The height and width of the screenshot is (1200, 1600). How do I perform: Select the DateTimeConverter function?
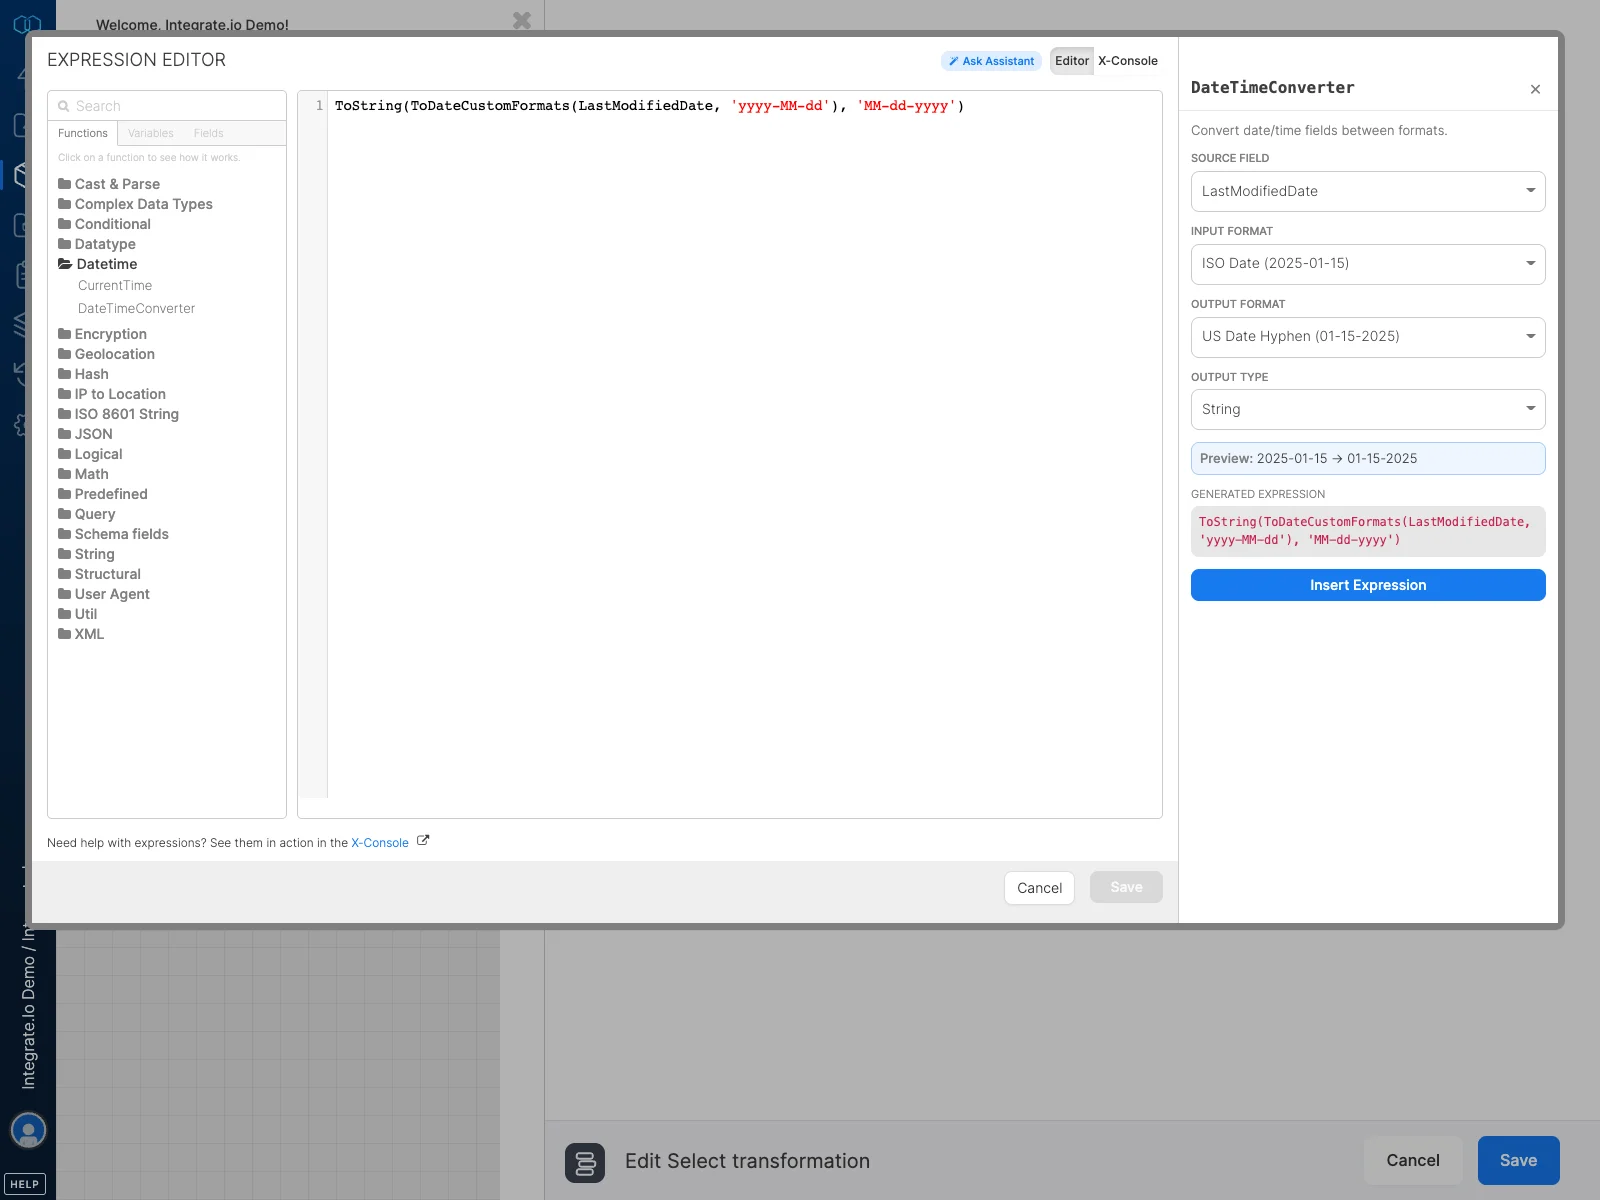(x=137, y=309)
